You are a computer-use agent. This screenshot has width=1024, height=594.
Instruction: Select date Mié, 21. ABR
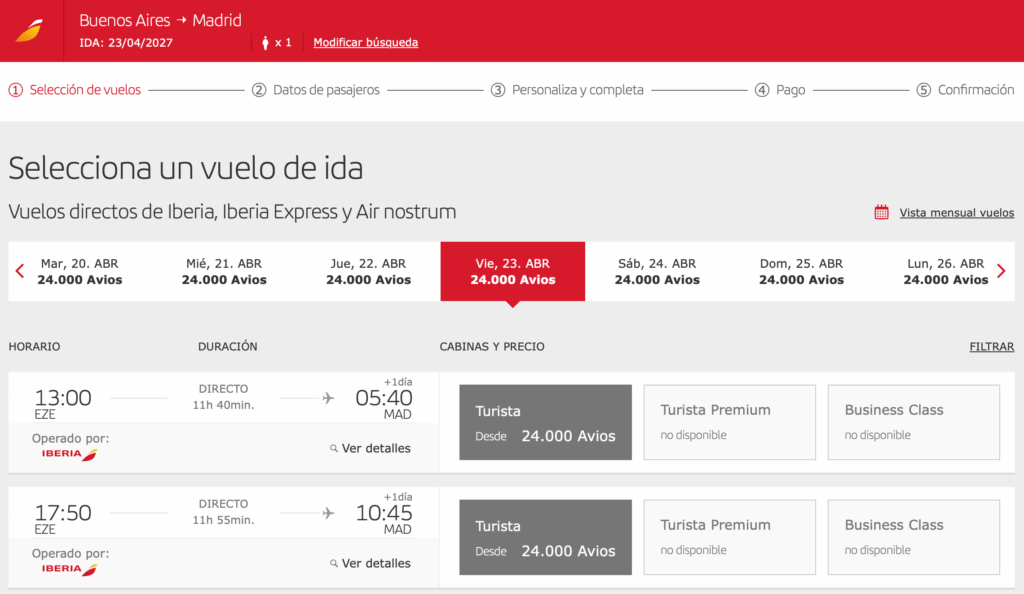(x=224, y=272)
